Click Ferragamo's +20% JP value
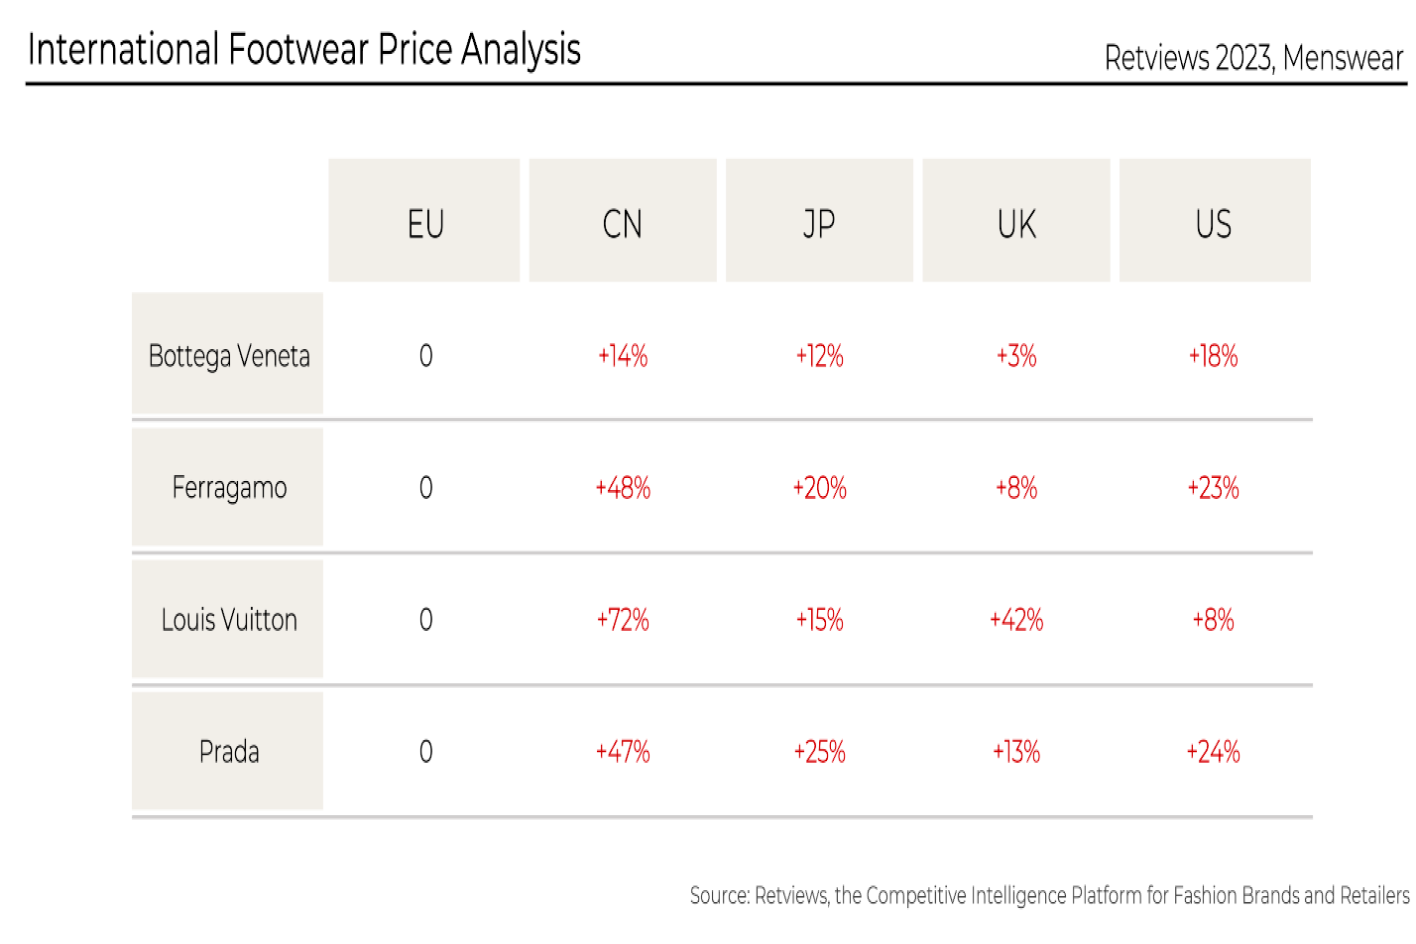The width and height of the screenshot is (1416, 944). coord(819,488)
